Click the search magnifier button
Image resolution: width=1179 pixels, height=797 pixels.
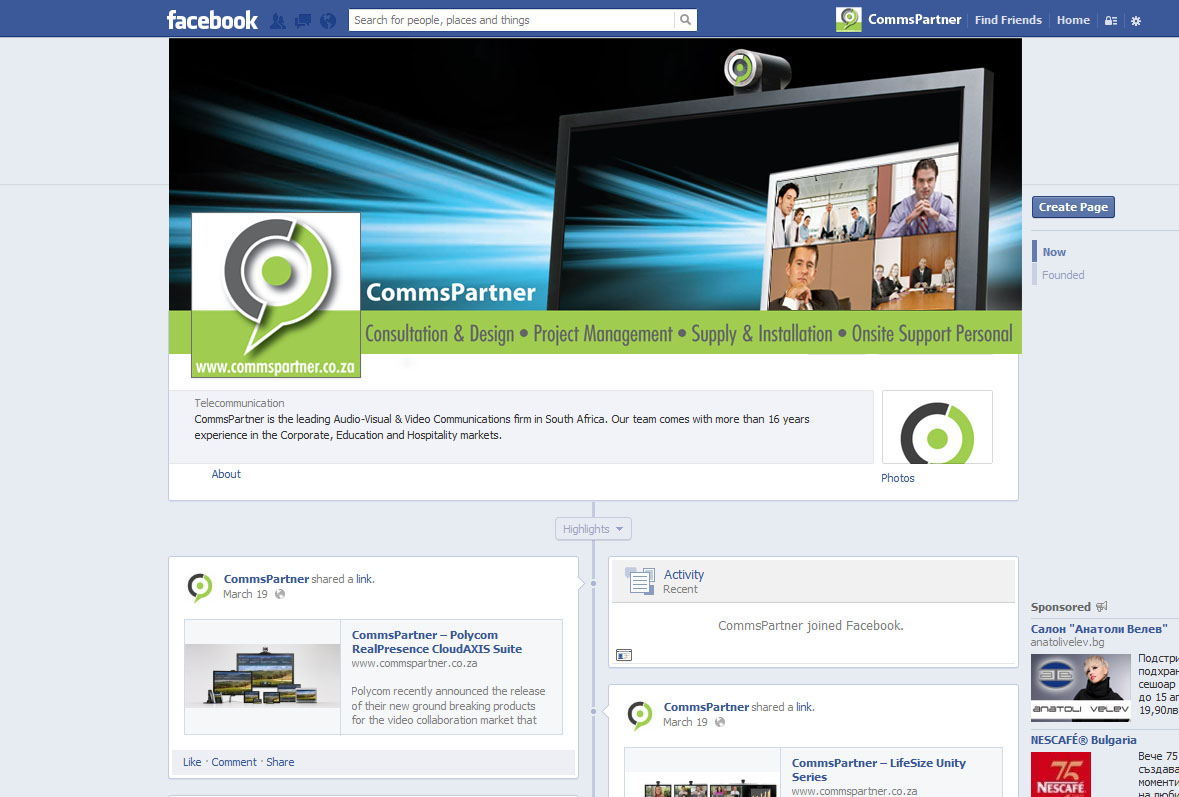pos(686,20)
